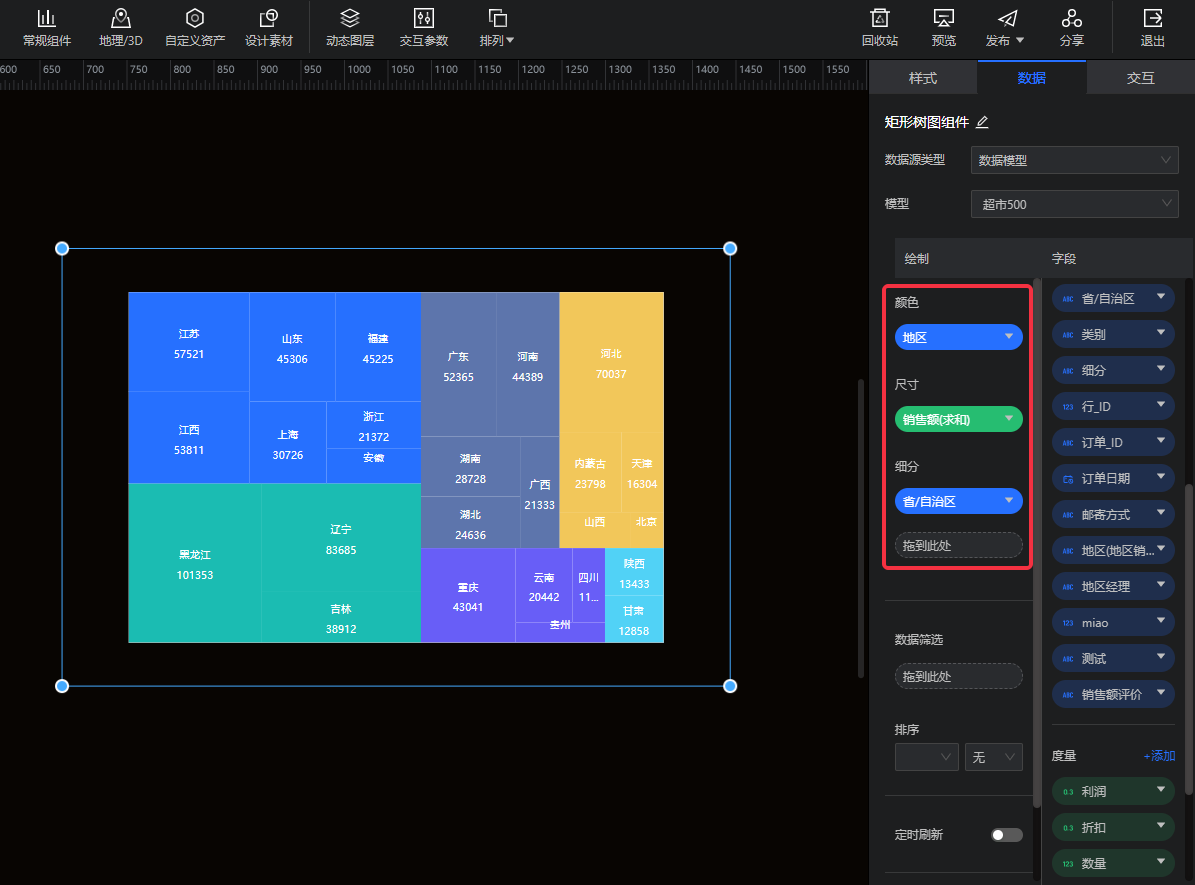Viewport: 1195px width, 885px height.
Task: Open the 模型 dropdown showing 超市500
Action: 1074,204
